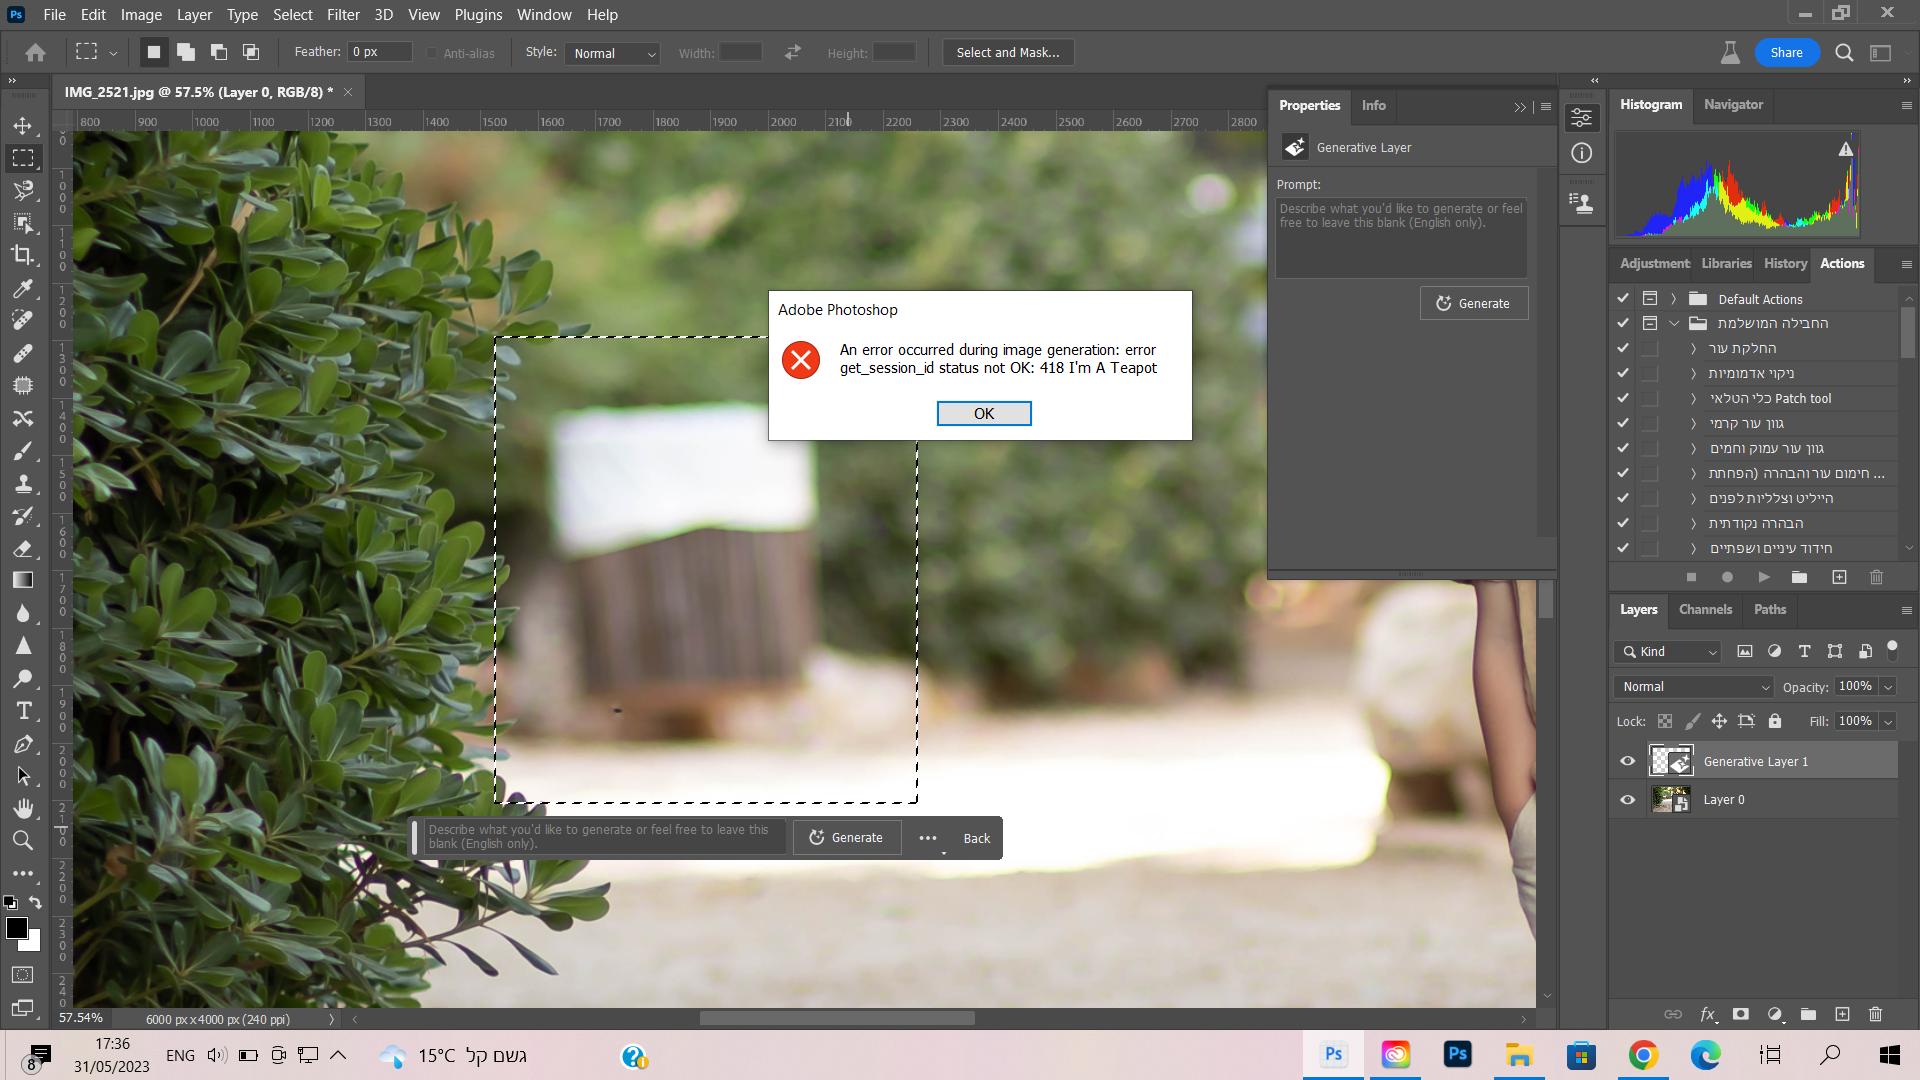Image resolution: width=1920 pixels, height=1080 pixels.
Task: Hide the Generative Layer 1 layer
Action: point(1627,761)
